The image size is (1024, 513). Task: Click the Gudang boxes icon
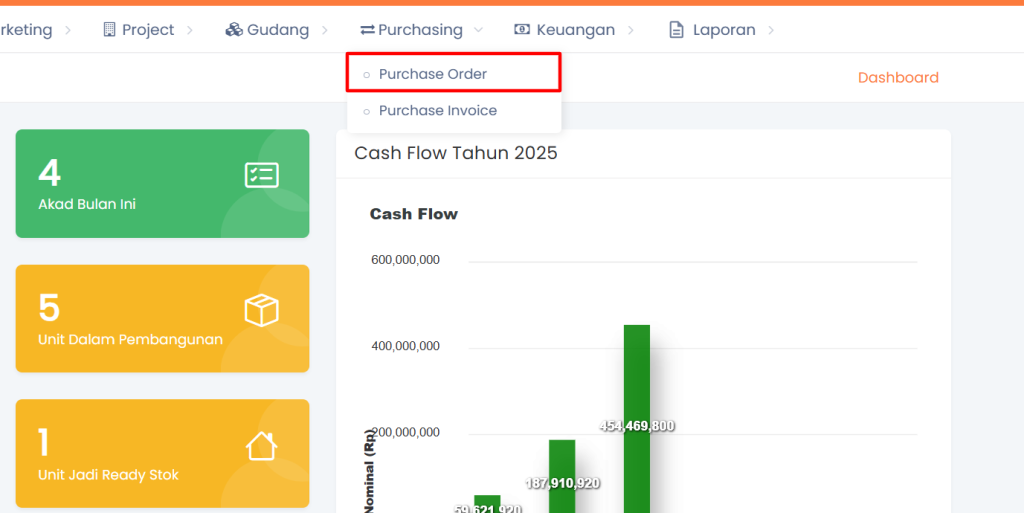(234, 30)
